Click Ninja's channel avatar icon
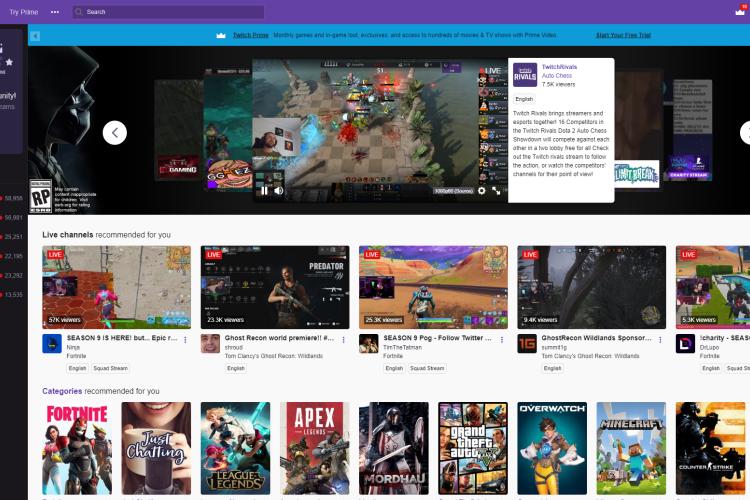The height and width of the screenshot is (500, 750). [x=52, y=344]
